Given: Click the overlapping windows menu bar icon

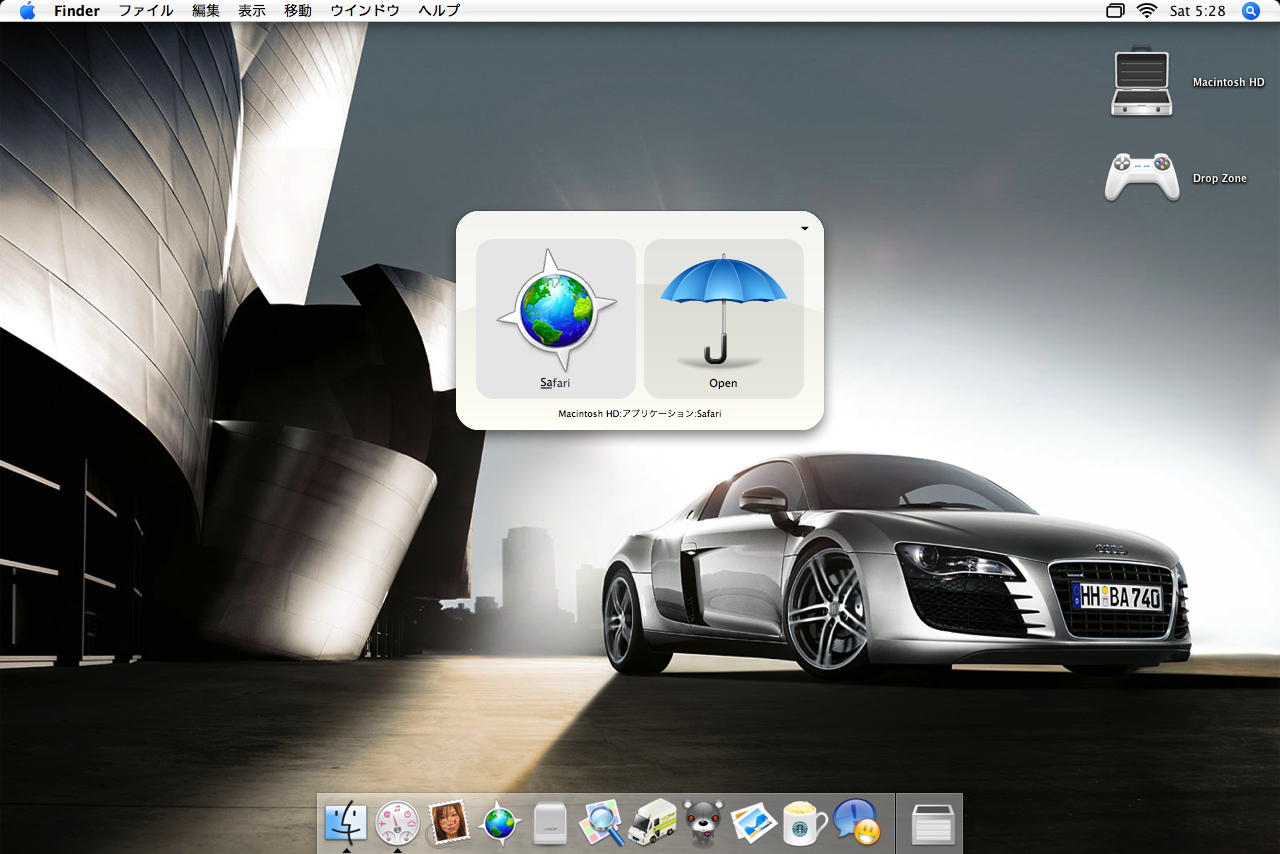Looking at the screenshot, I should pyautogui.click(x=1115, y=11).
